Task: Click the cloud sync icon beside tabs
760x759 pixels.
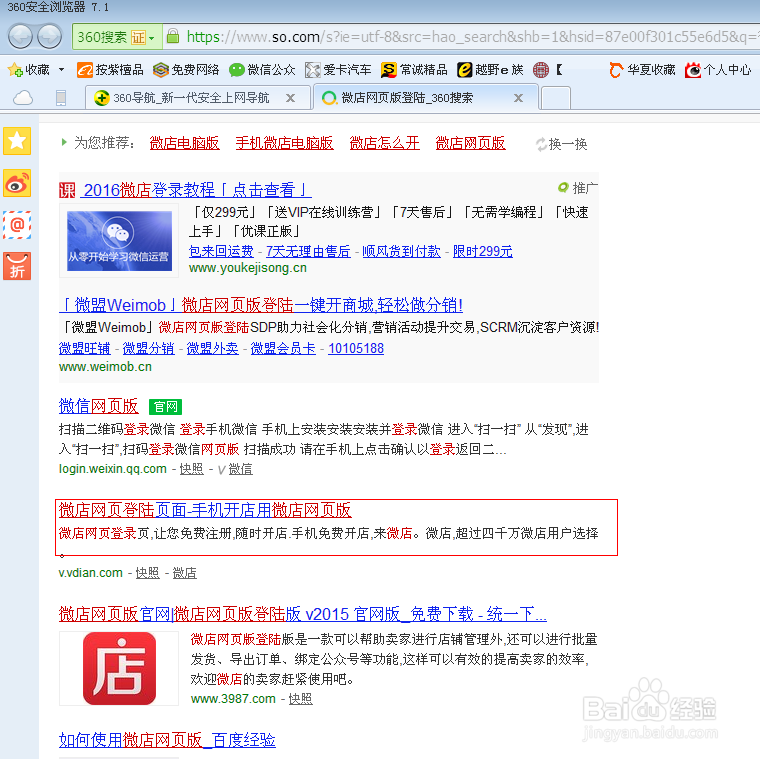Action: click(23, 98)
